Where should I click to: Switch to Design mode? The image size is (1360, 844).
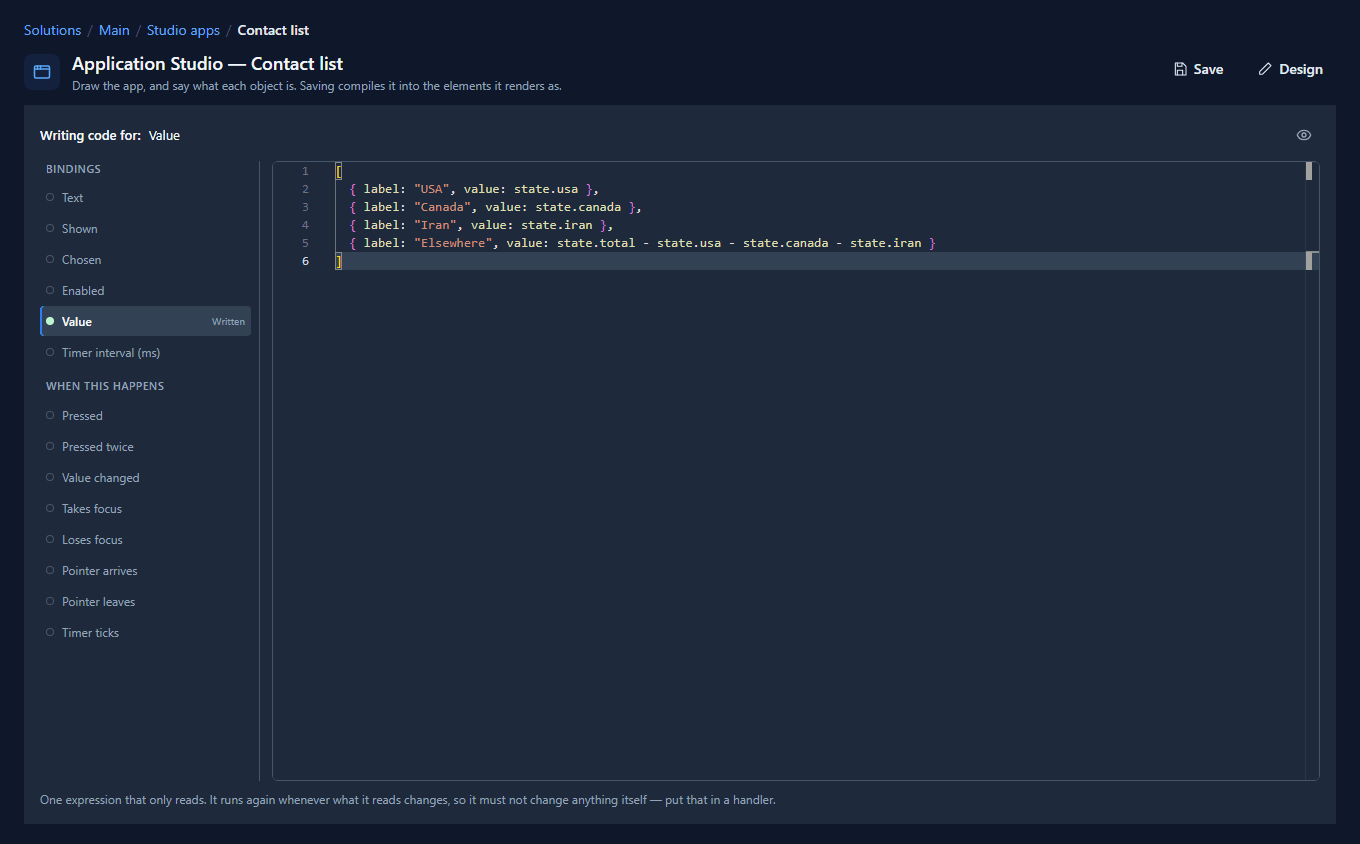pos(1290,69)
